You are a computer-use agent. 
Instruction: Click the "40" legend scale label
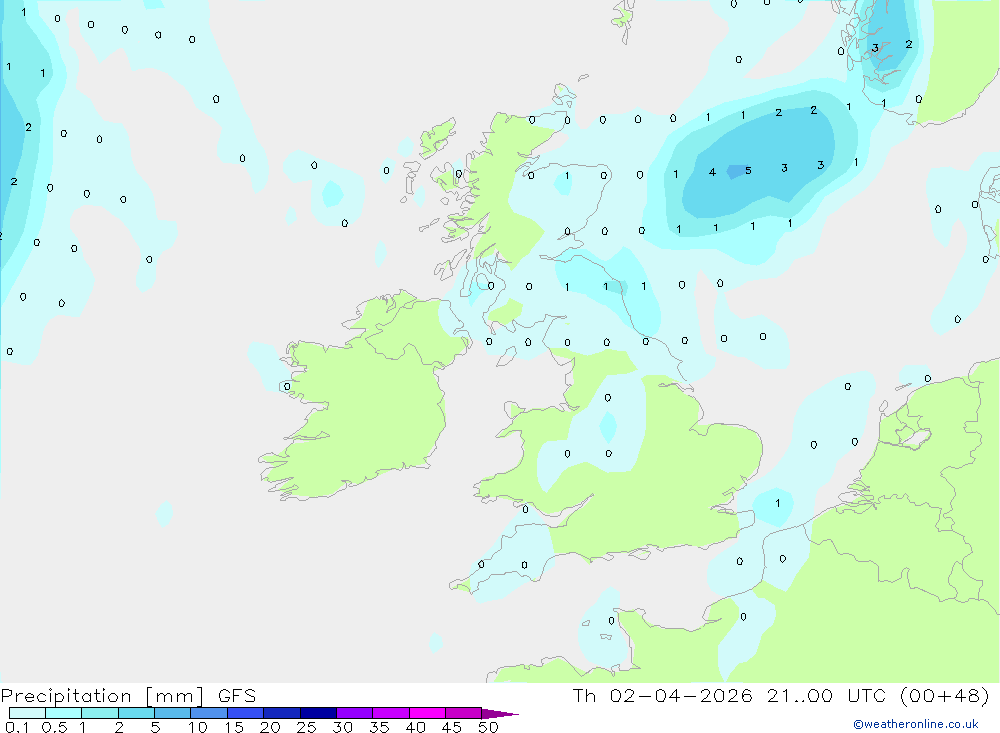tap(415, 727)
